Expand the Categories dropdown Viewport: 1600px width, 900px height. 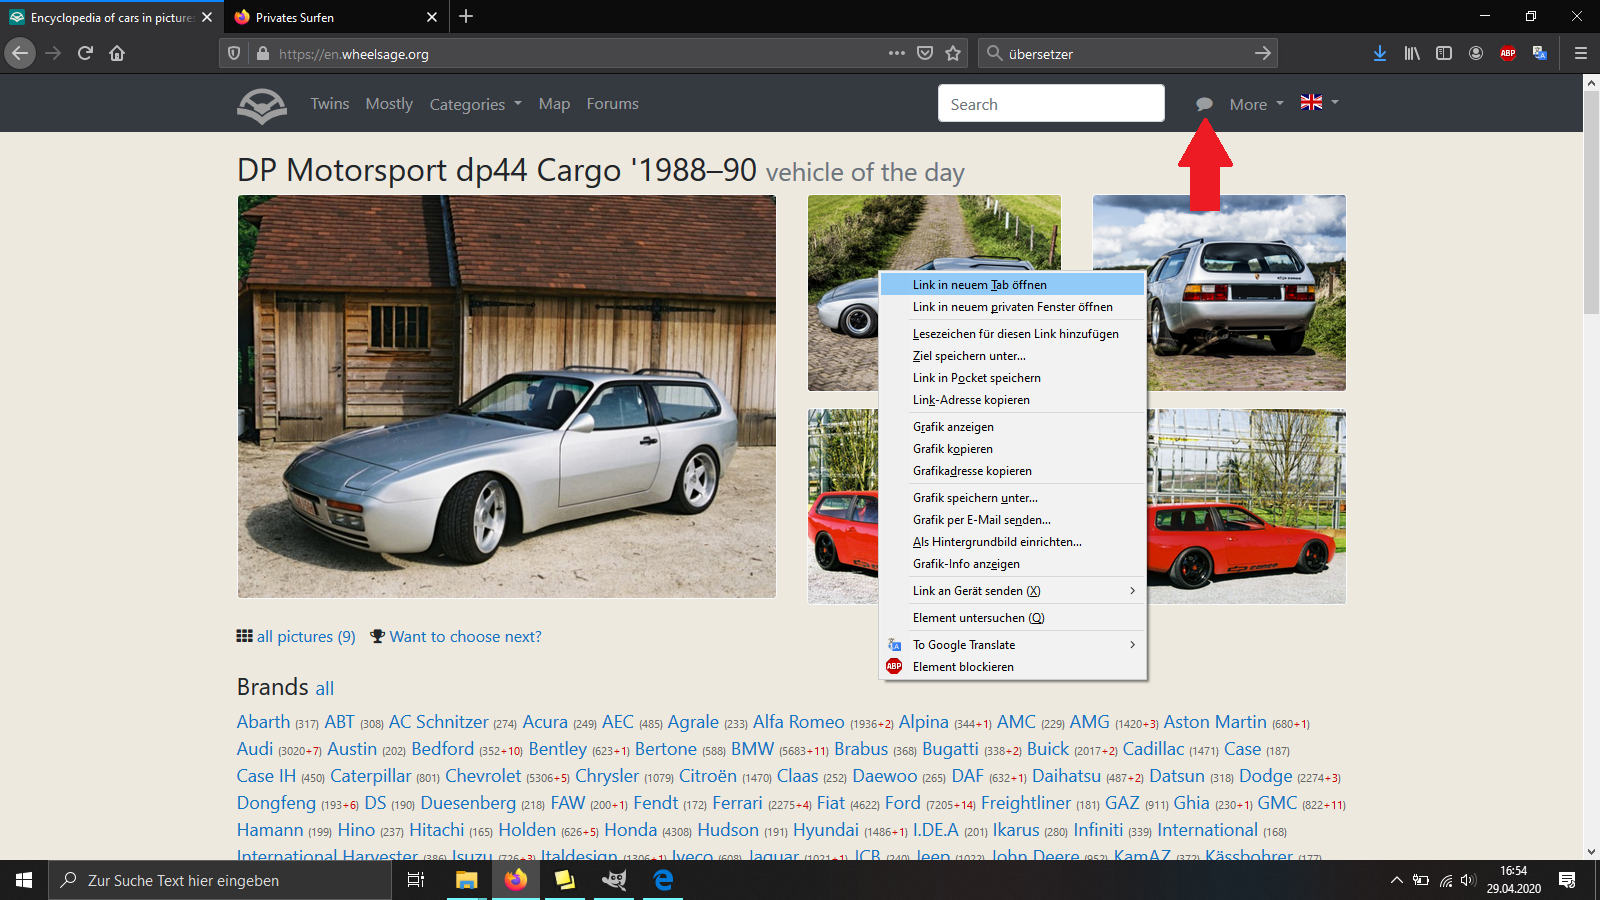pos(476,104)
